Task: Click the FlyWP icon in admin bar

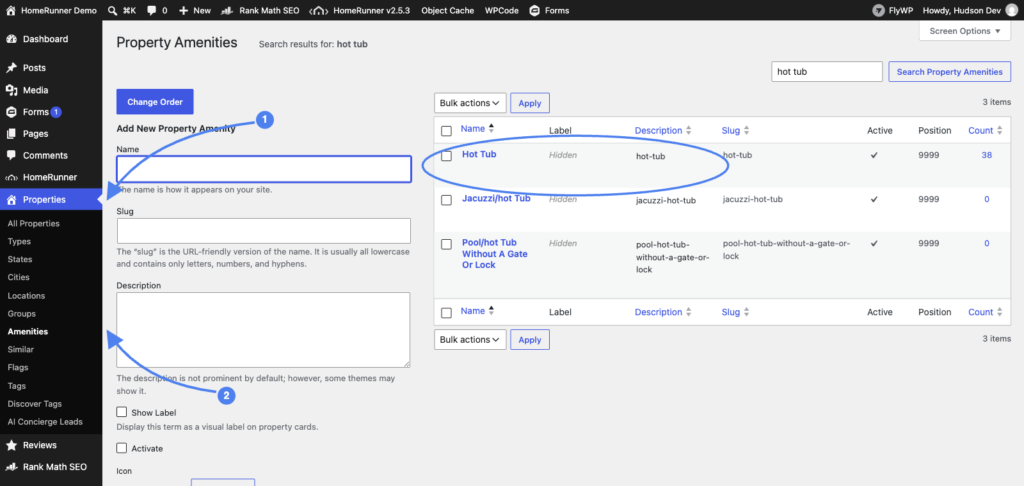Action: (878, 10)
